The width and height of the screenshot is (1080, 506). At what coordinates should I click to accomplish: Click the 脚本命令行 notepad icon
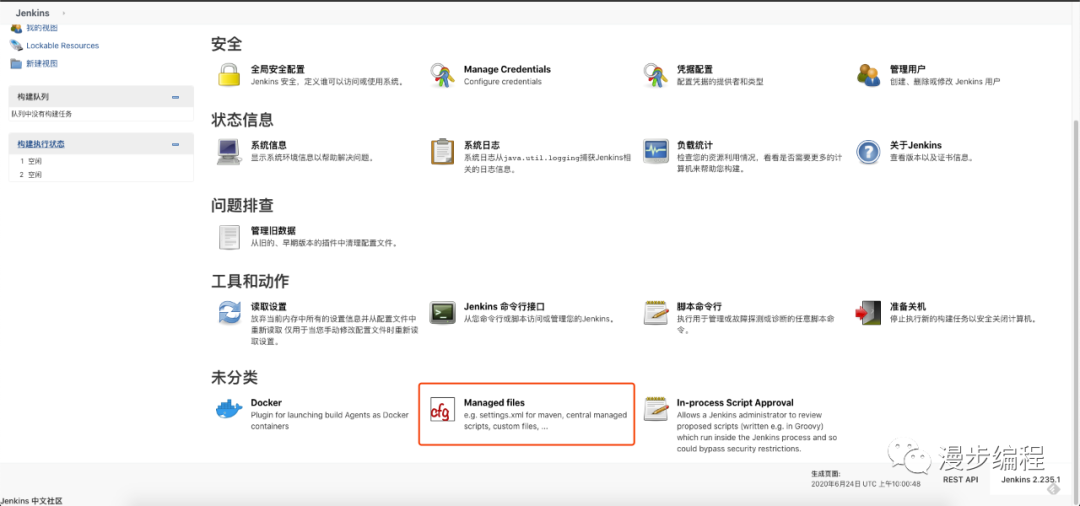[x=654, y=313]
